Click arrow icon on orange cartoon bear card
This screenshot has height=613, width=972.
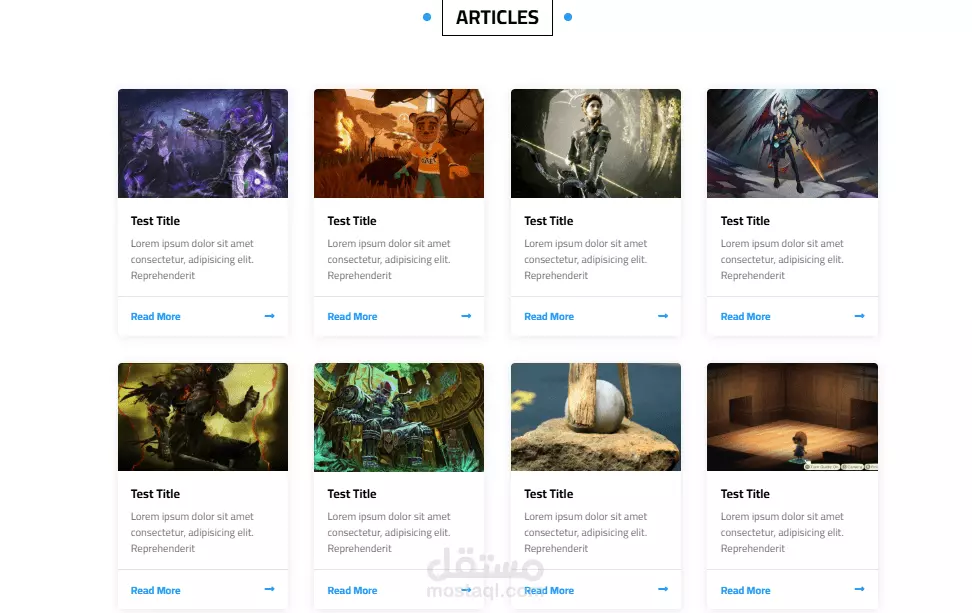(x=466, y=316)
